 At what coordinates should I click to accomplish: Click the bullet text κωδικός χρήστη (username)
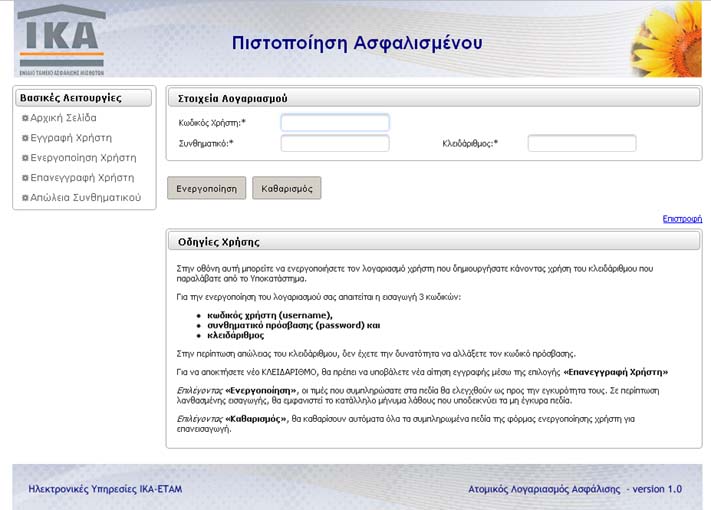270,315
